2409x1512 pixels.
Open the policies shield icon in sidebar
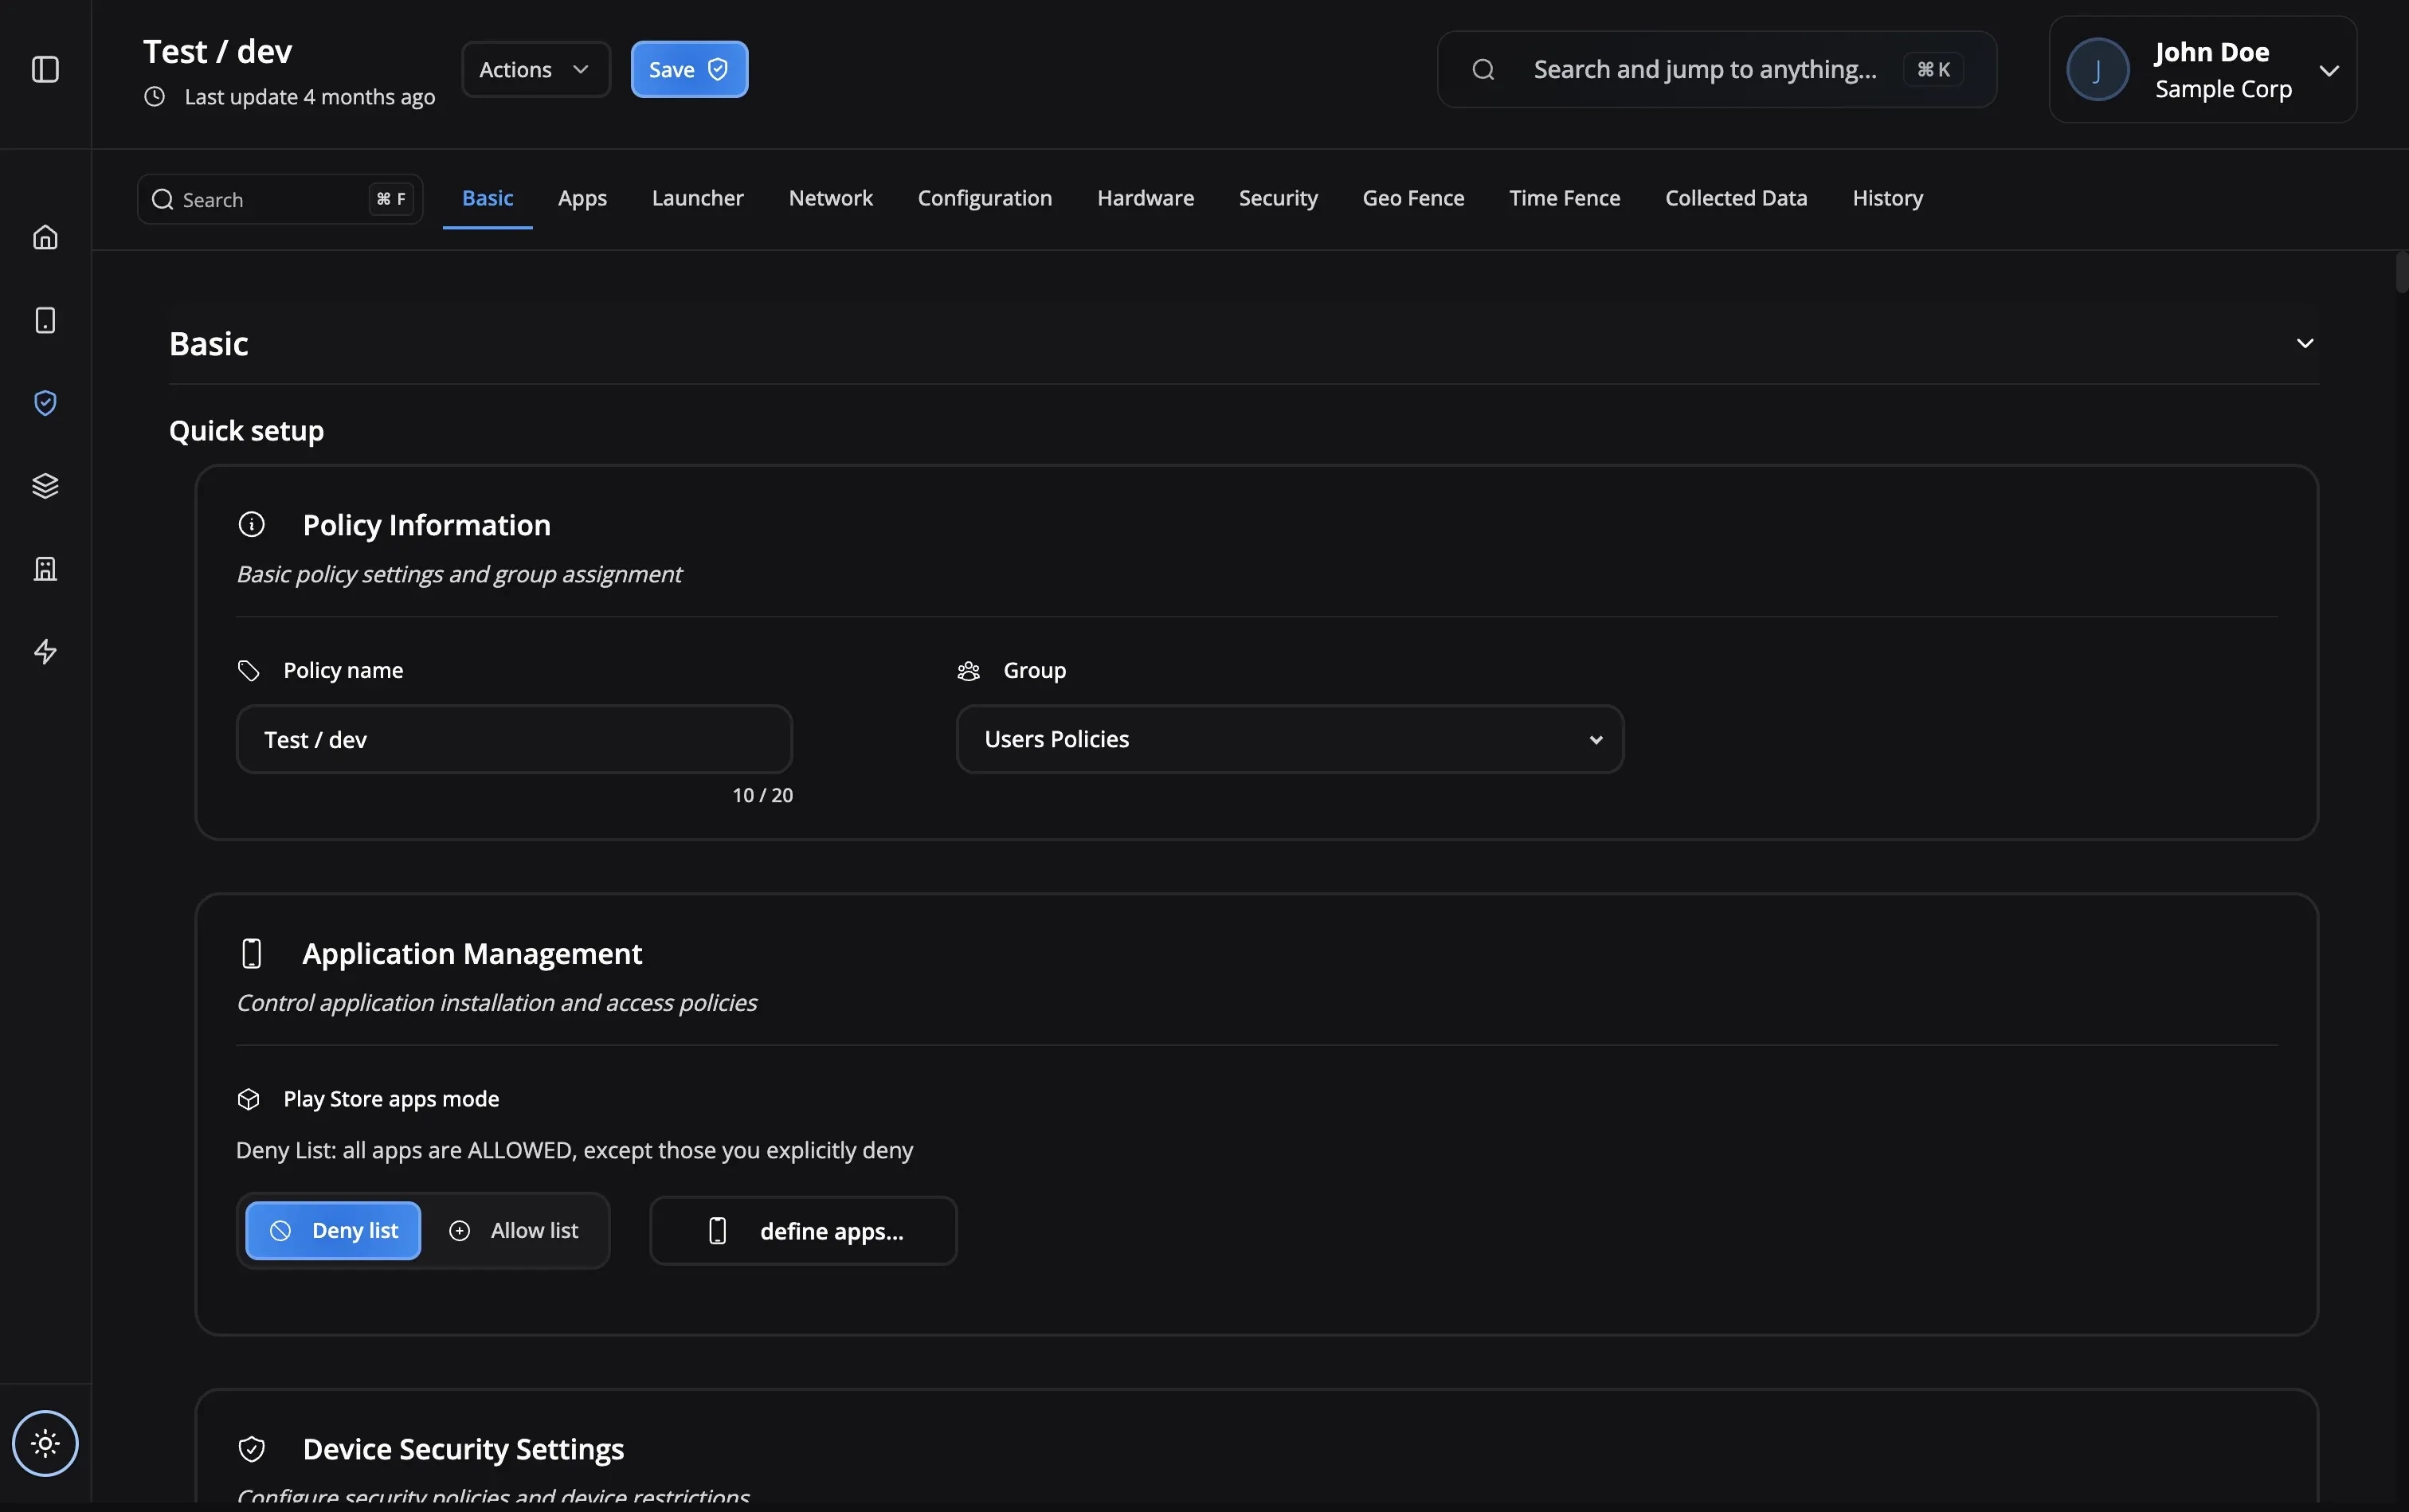tap(45, 402)
